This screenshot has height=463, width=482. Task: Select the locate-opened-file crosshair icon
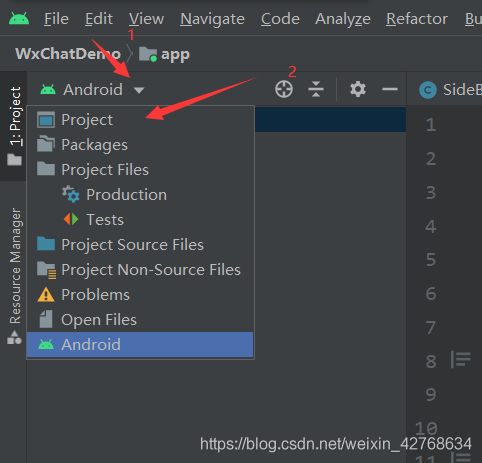284,89
